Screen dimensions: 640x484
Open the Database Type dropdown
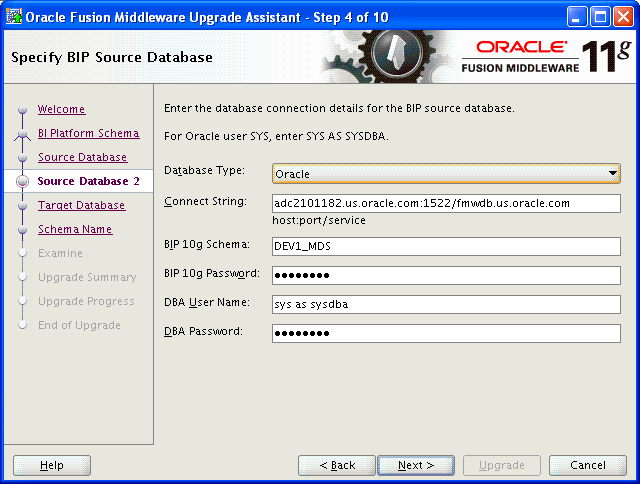point(446,174)
